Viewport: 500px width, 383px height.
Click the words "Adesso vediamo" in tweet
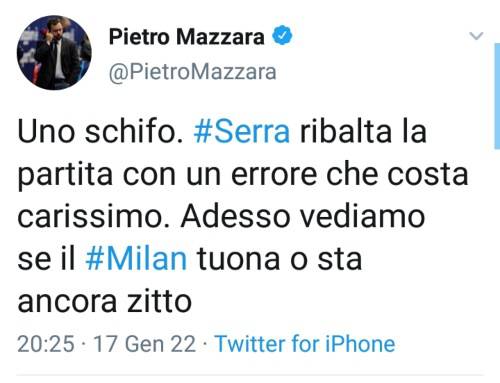(303, 217)
